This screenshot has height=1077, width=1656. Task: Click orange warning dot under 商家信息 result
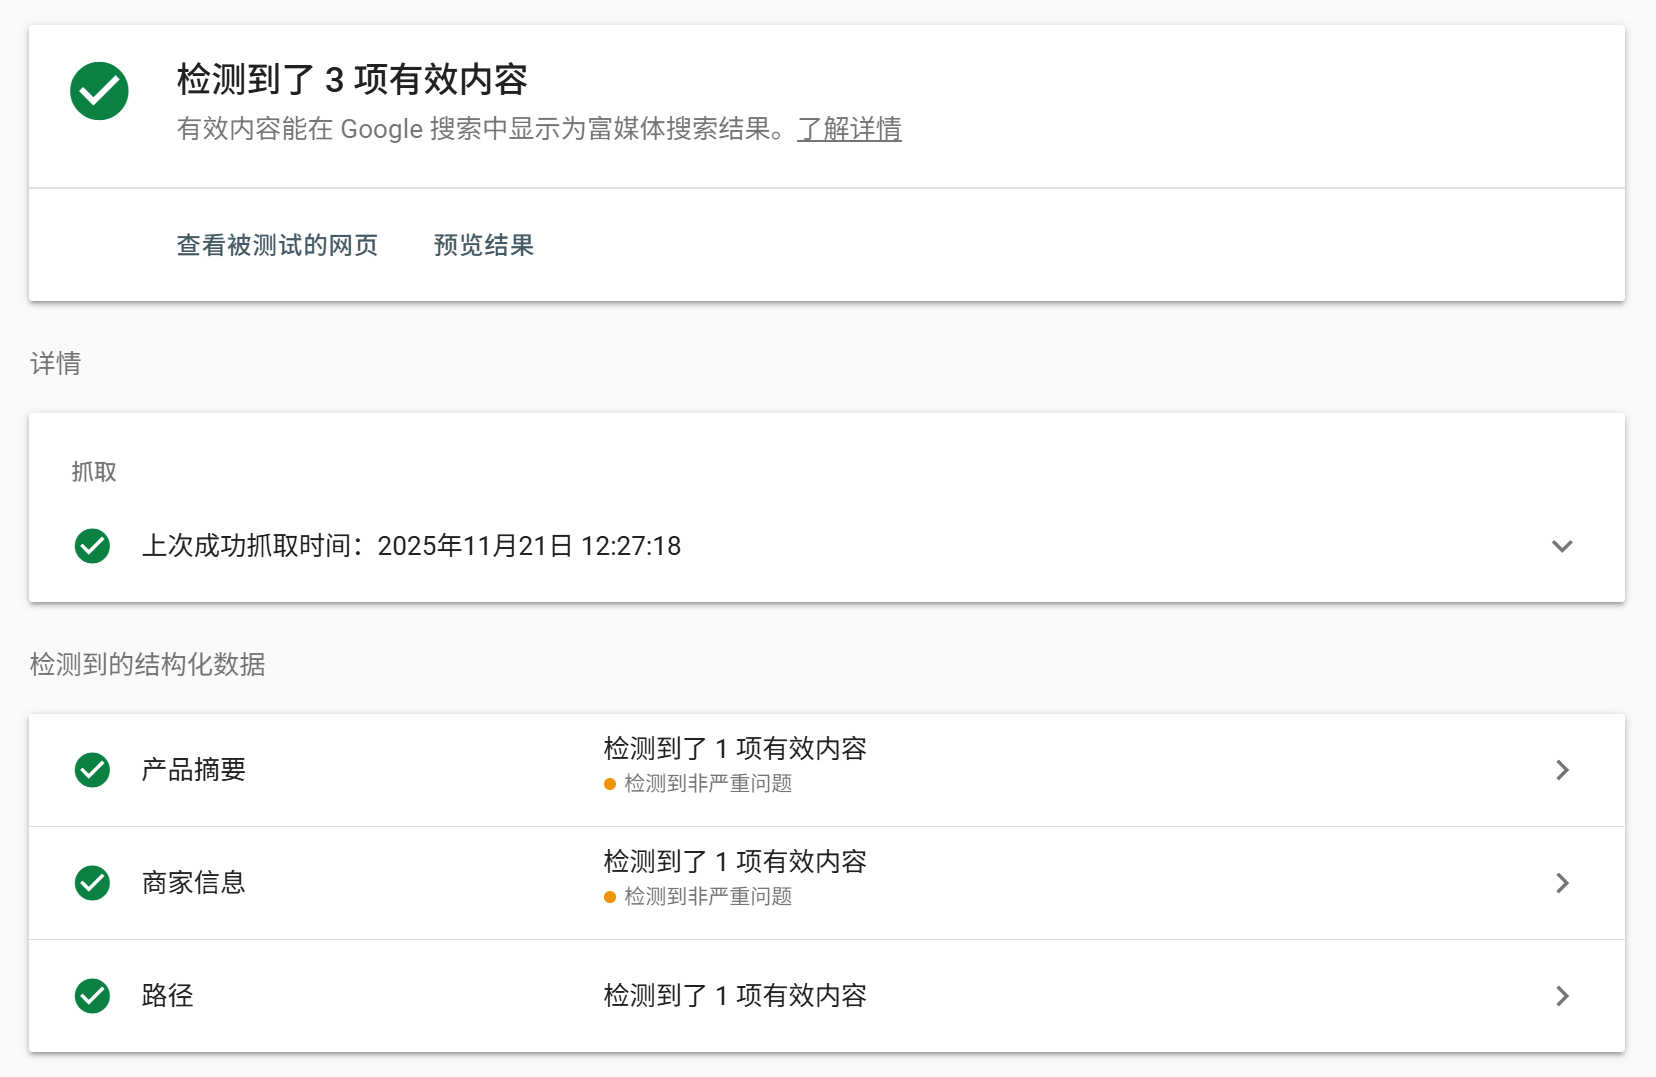[x=610, y=897]
